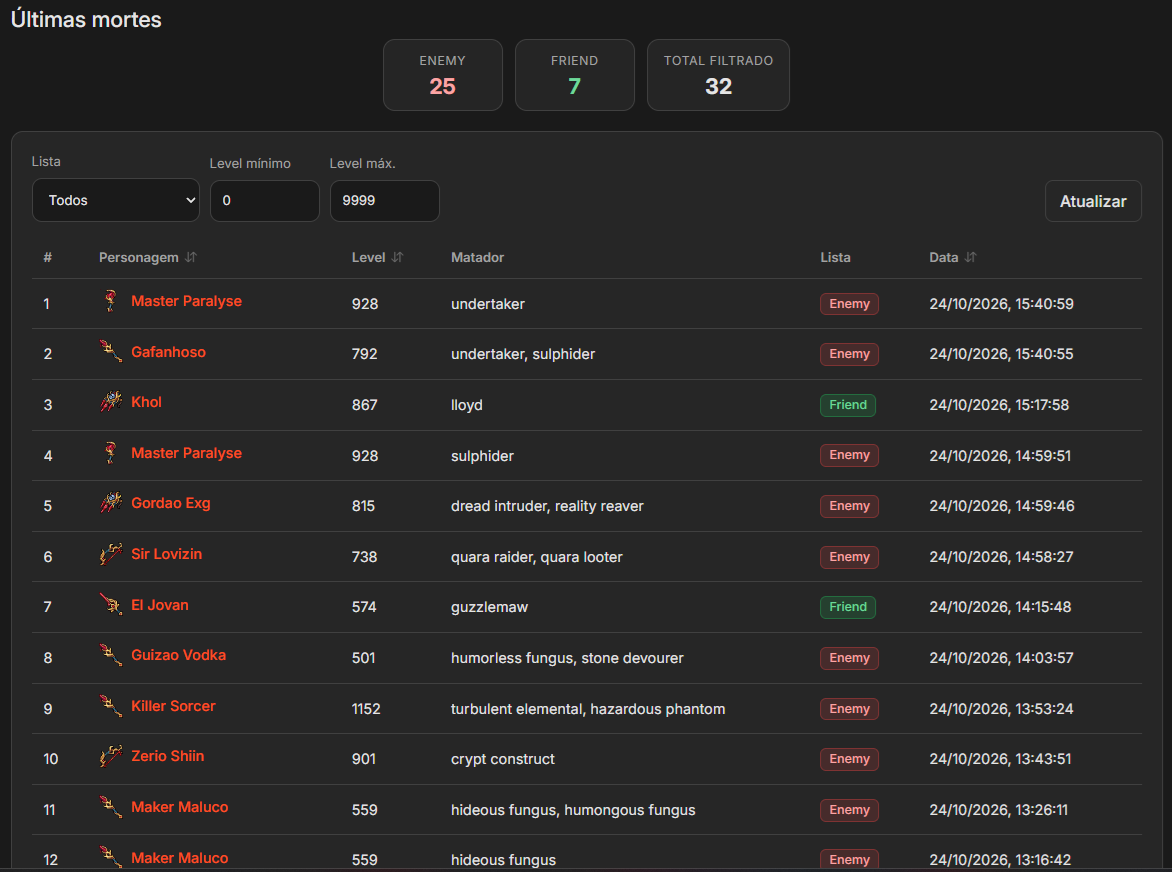Click Maker Maluco's icon in the 13:26:11 row
The width and height of the screenshot is (1172, 872).
coord(111,807)
